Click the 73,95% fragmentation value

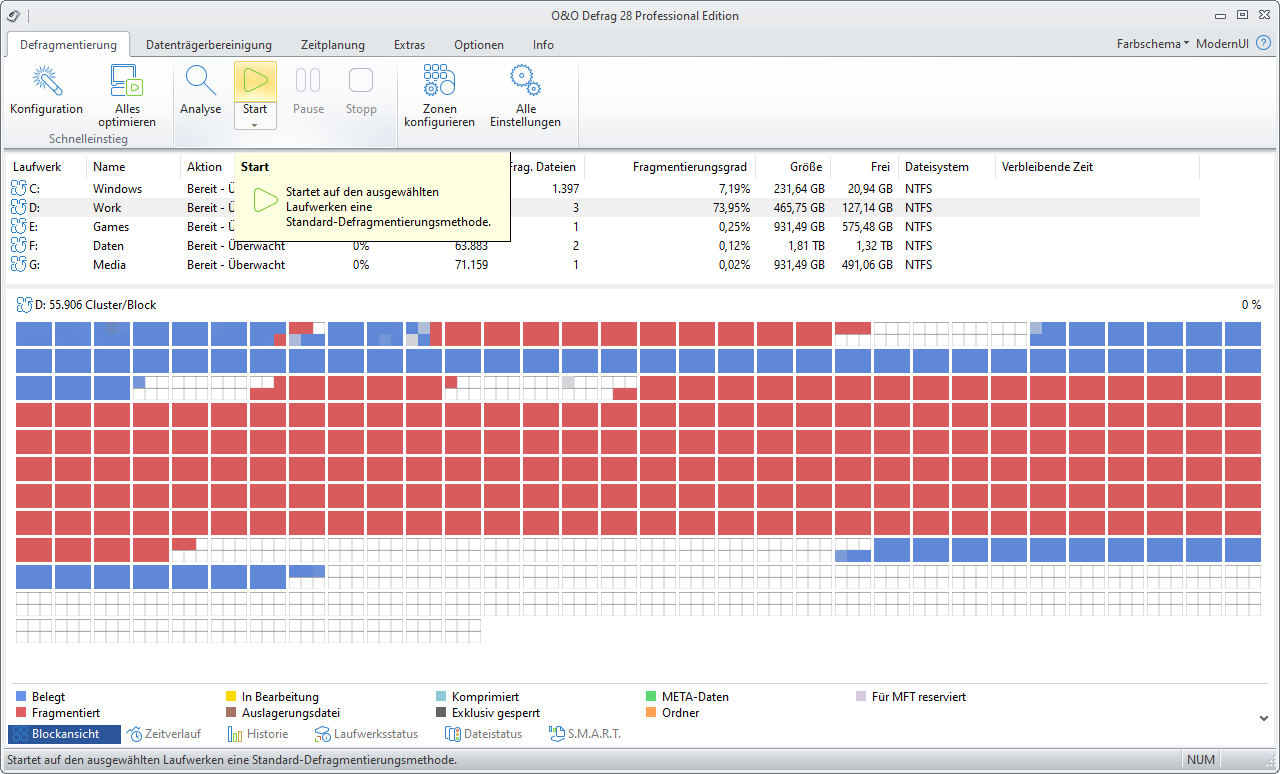click(730, 207)
